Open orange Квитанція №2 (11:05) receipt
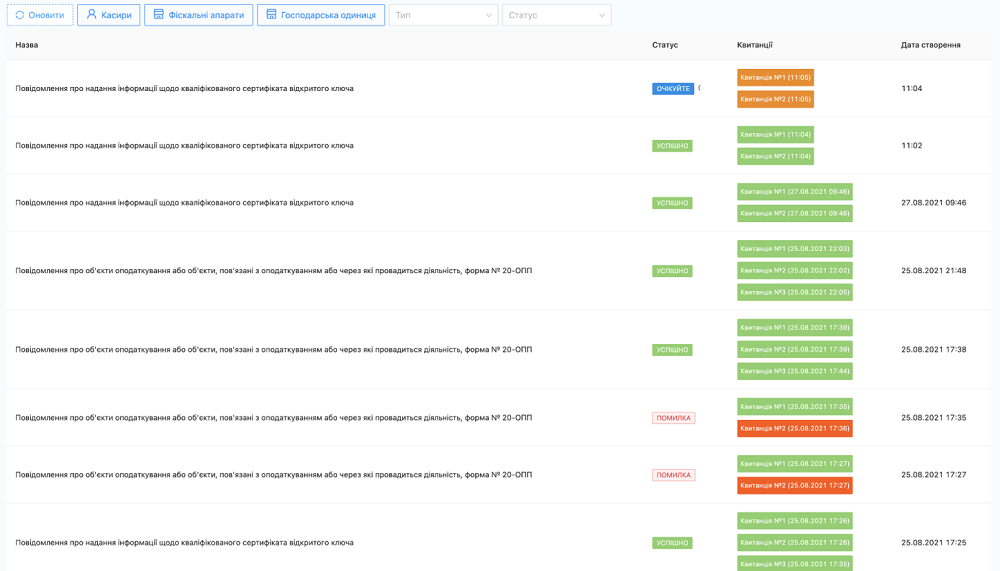This screenshot has width=1000, height=571. tap(775, 99)
